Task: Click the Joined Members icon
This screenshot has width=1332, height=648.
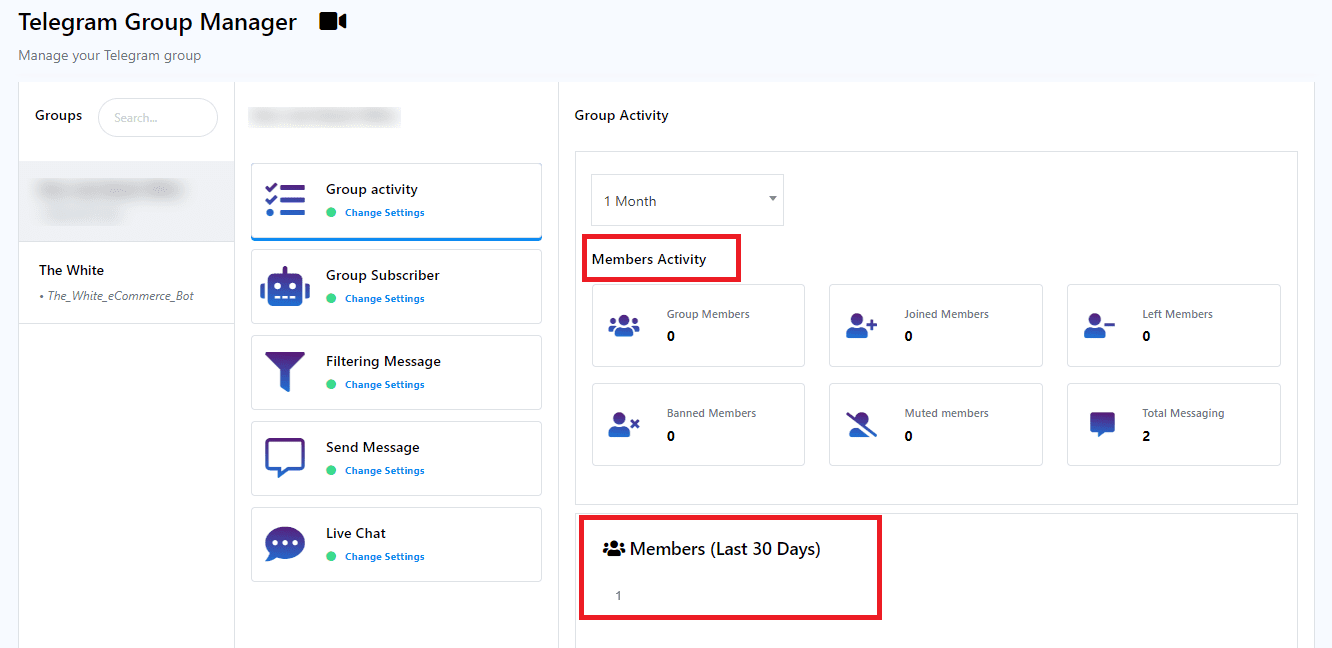Action: coord(861,325)
